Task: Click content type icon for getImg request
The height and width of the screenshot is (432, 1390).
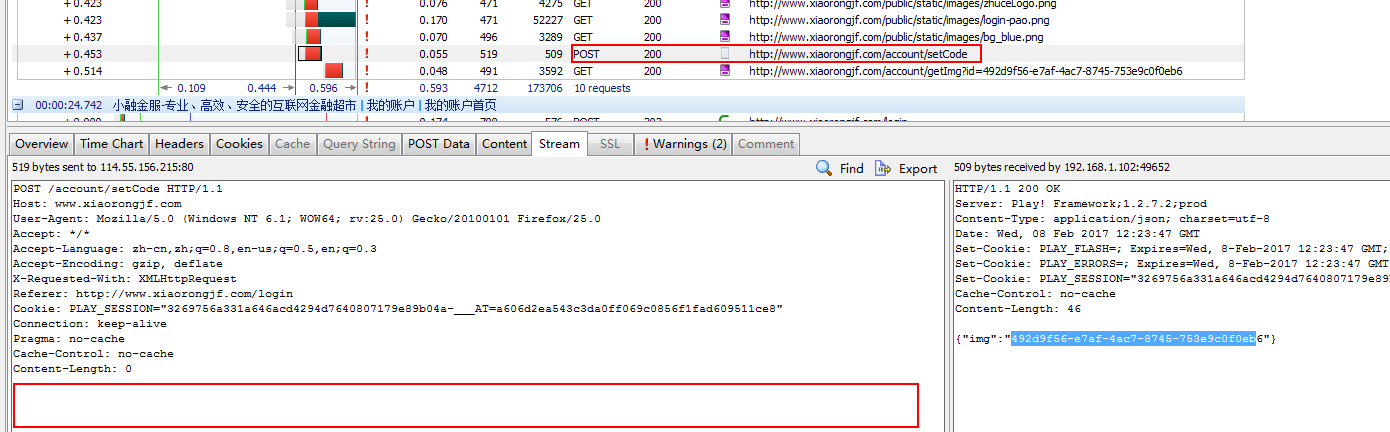Action: pos(725,71)
